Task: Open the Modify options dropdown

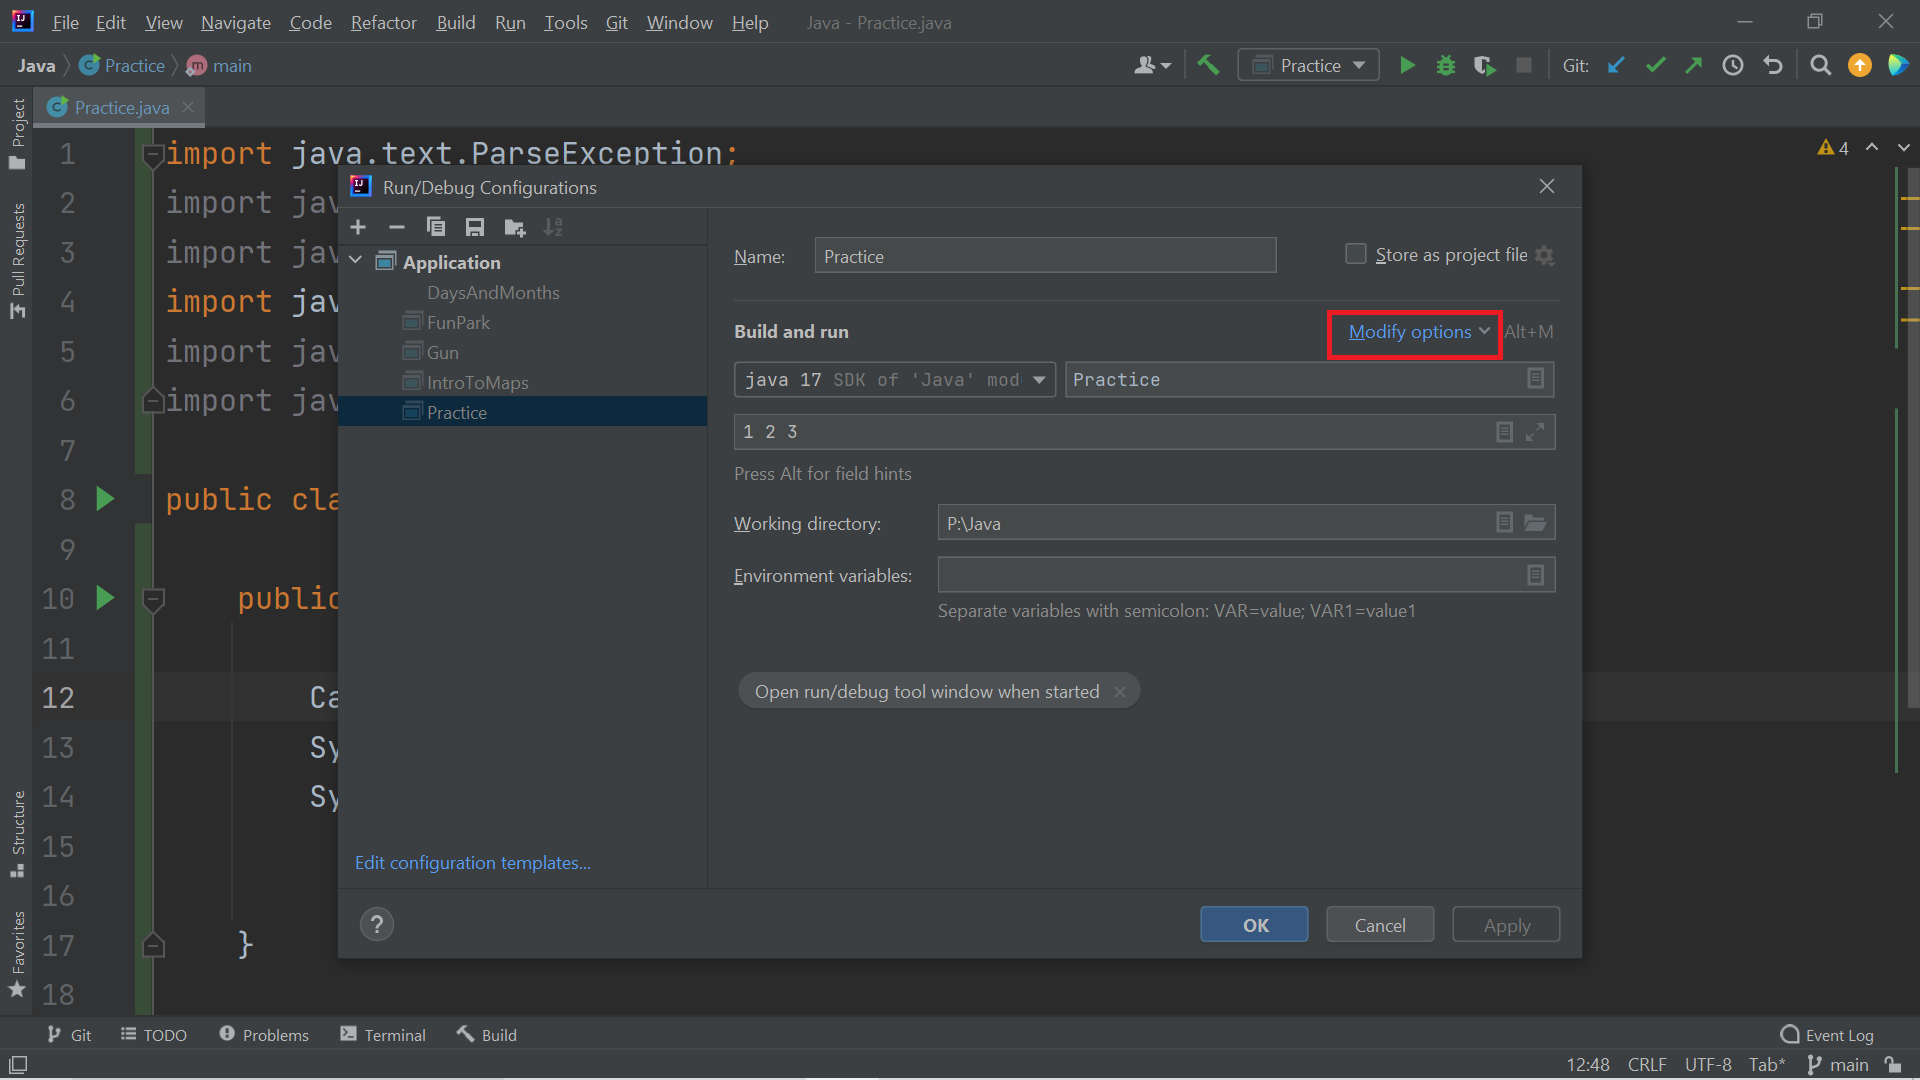Action: tap(1418, 332)
